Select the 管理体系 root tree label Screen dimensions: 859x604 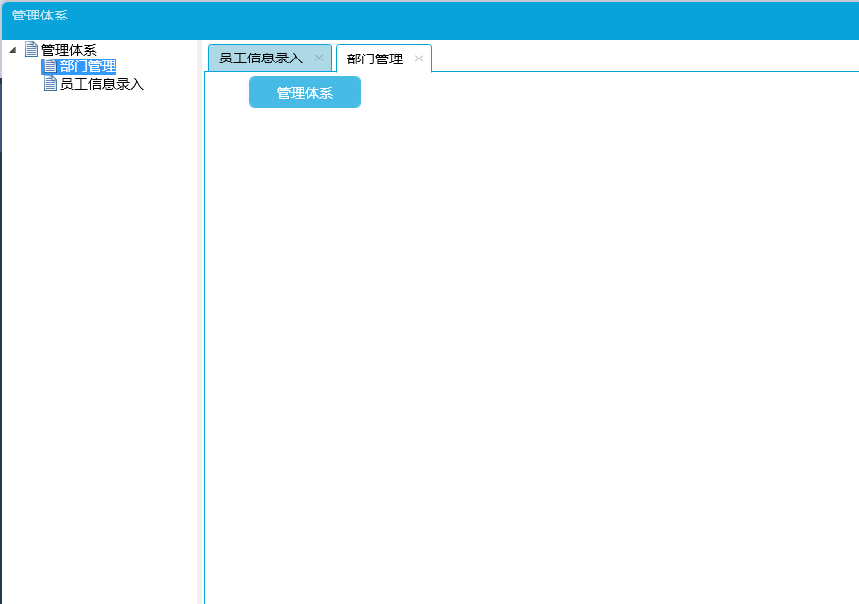tap(68, 50)
